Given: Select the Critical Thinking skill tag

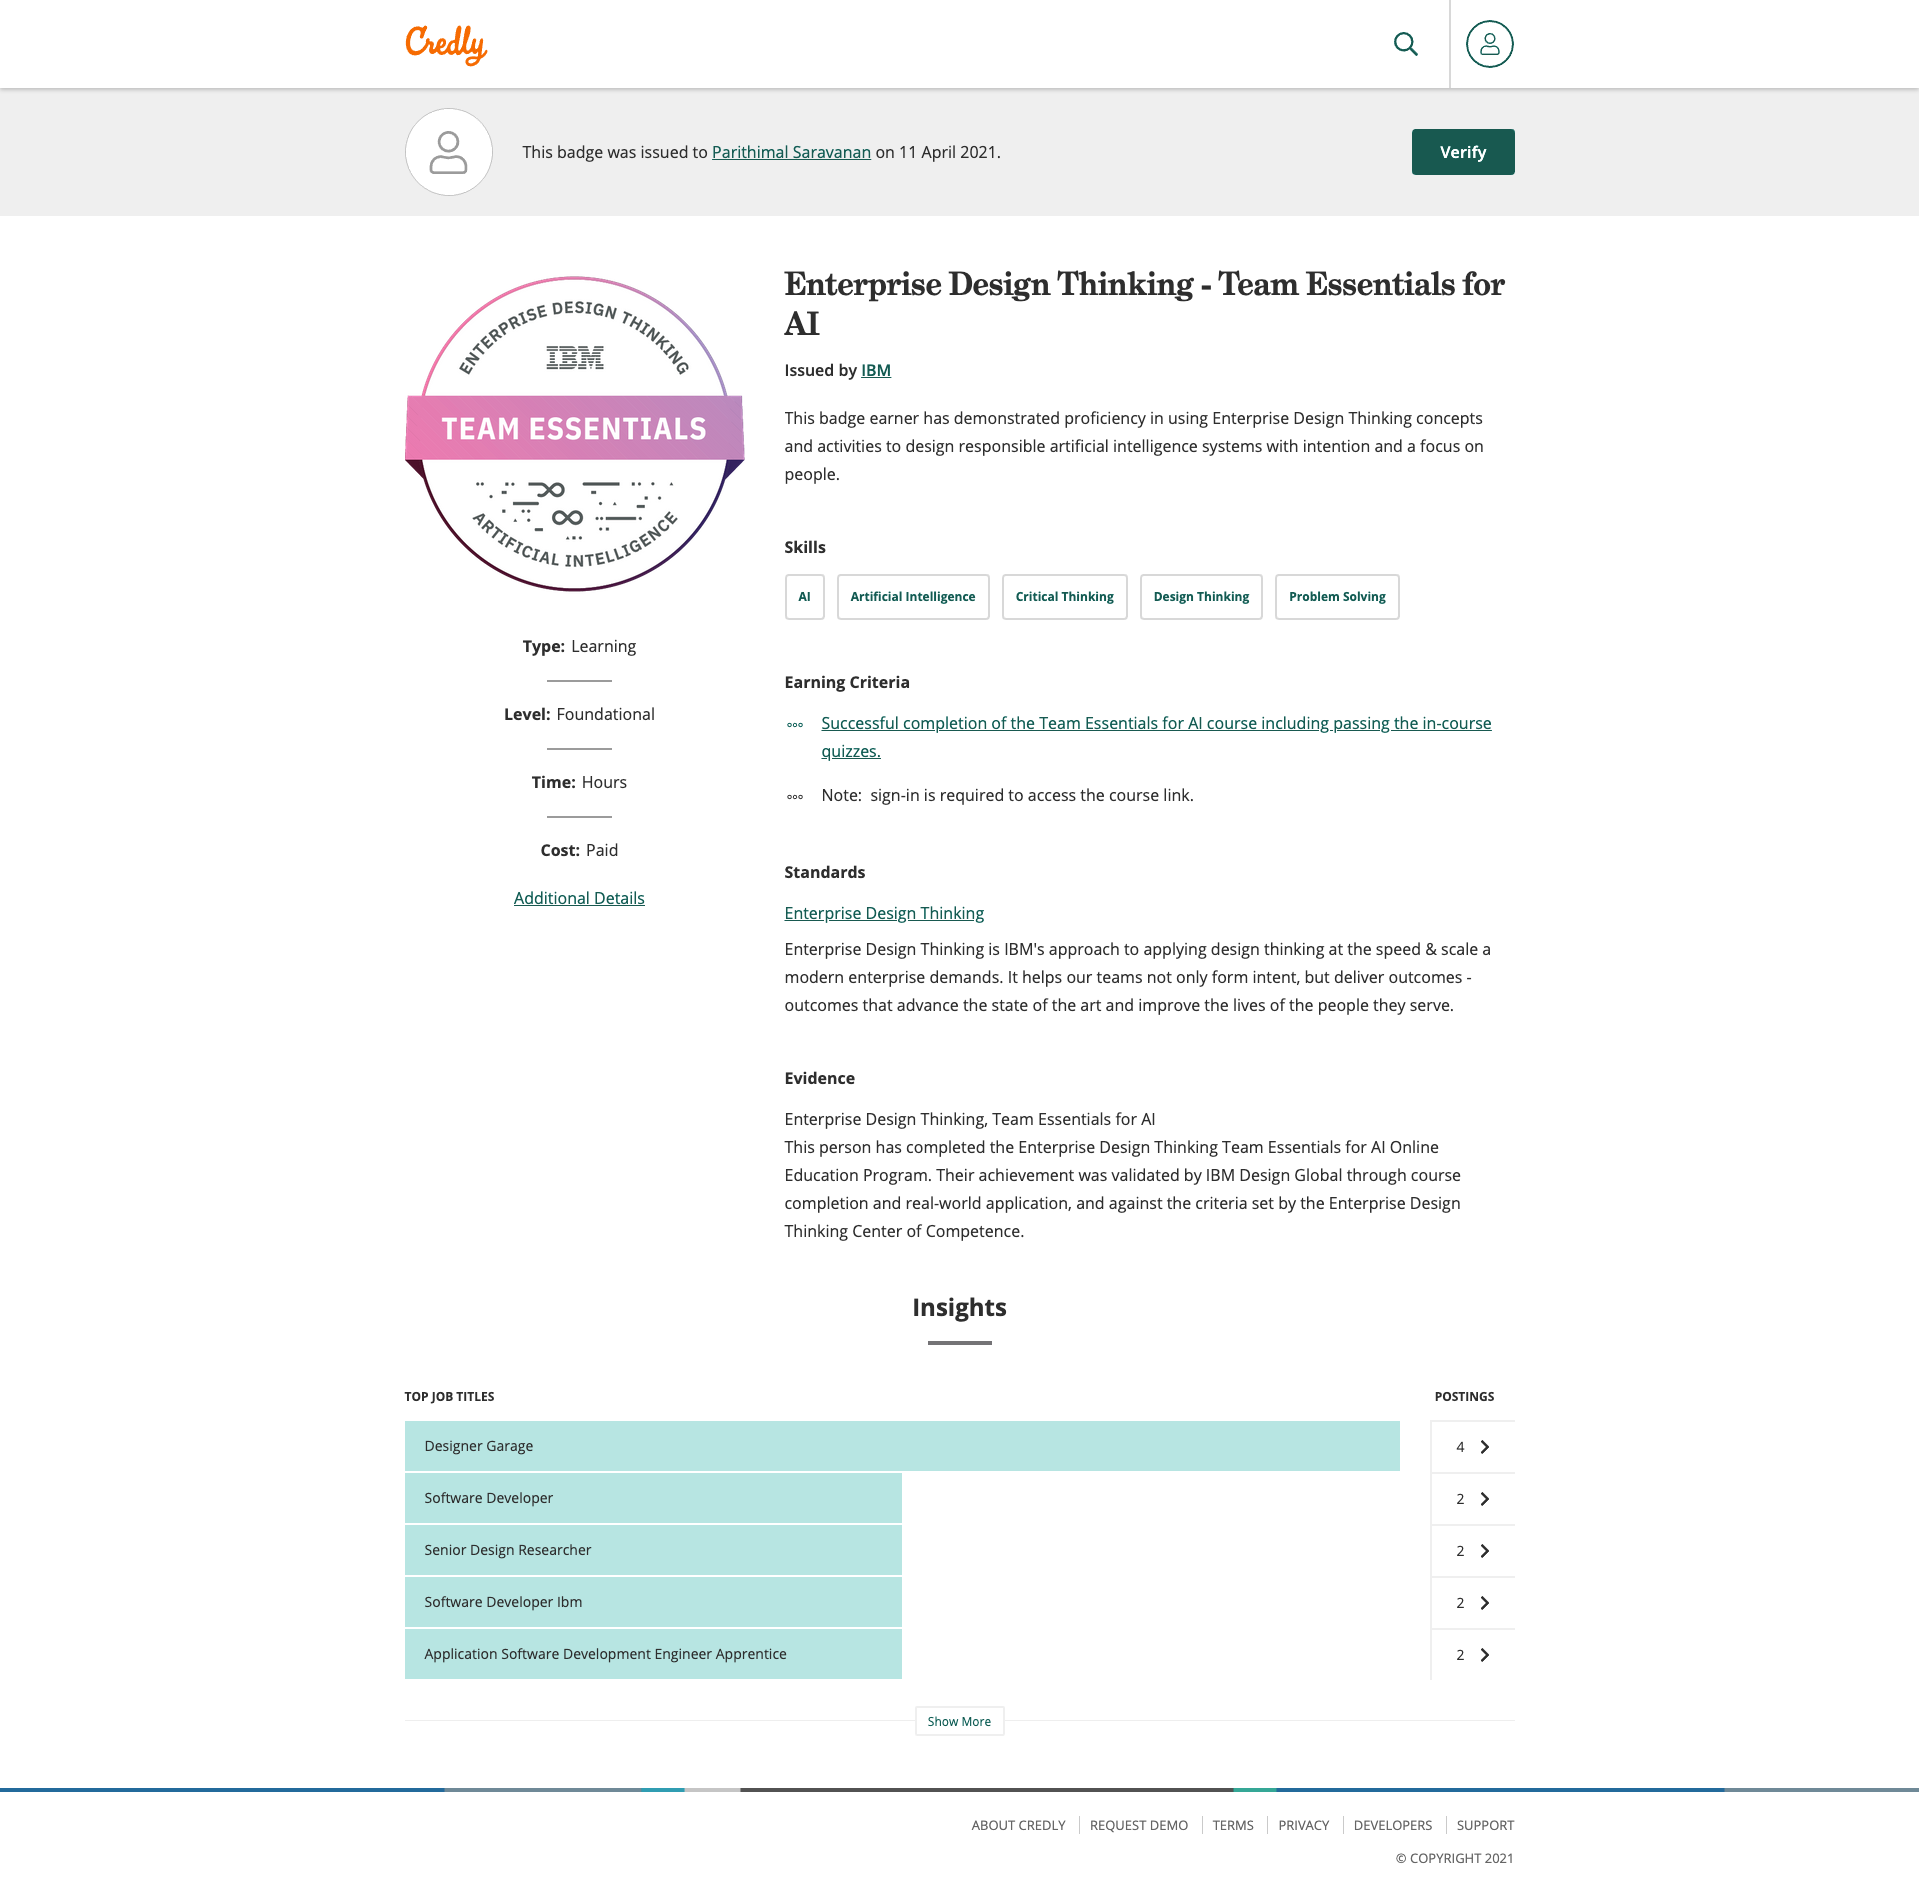Looking at the screenshot, I should pos(1063,596).
